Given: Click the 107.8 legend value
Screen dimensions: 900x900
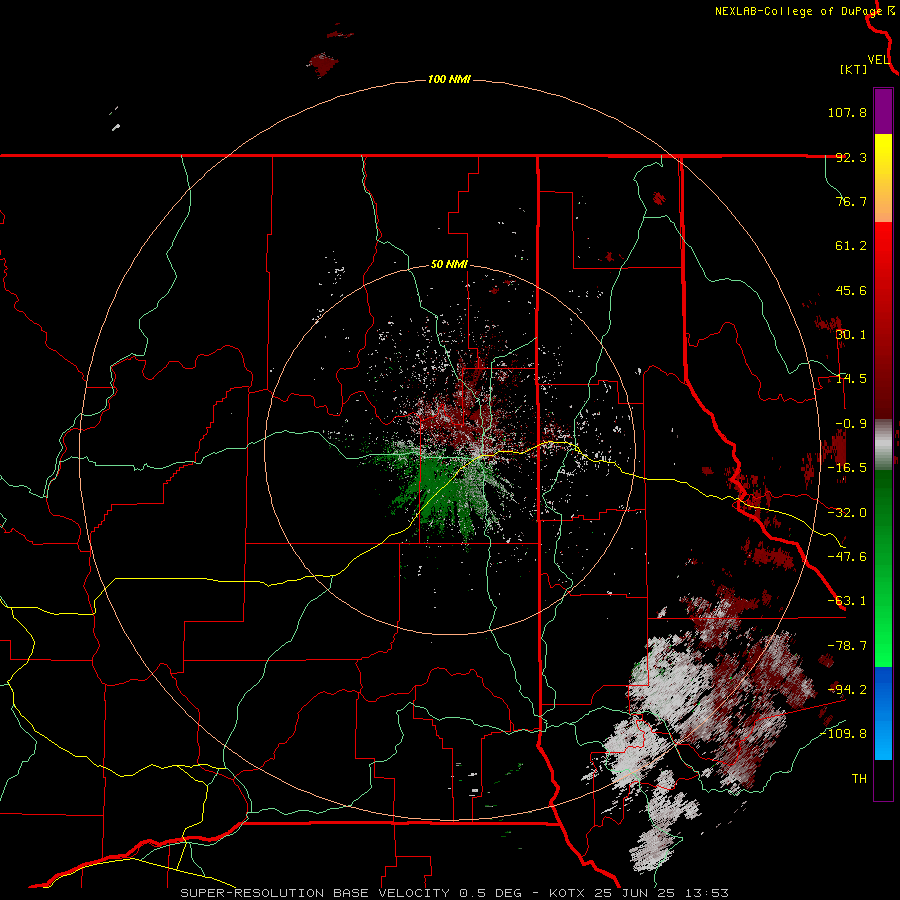Looking at the screenshot, I should pos(847,112).
